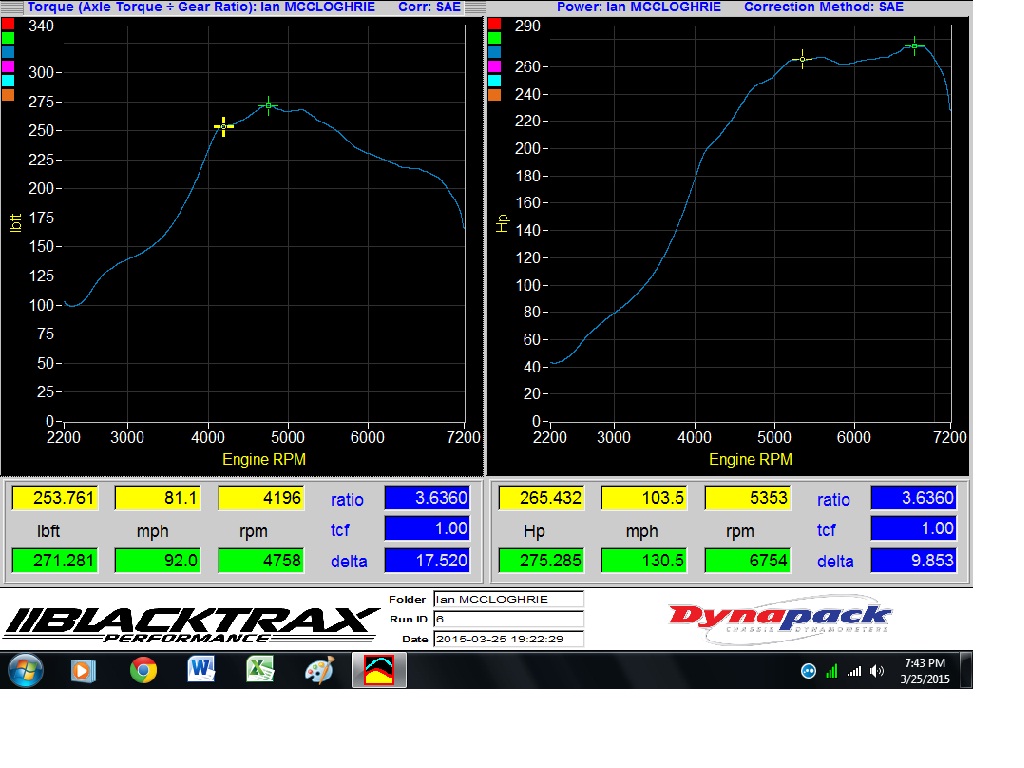Viewport: 1024px width, 768px height.
Task: Click the Run ID field
Action: tap(508, 619)
